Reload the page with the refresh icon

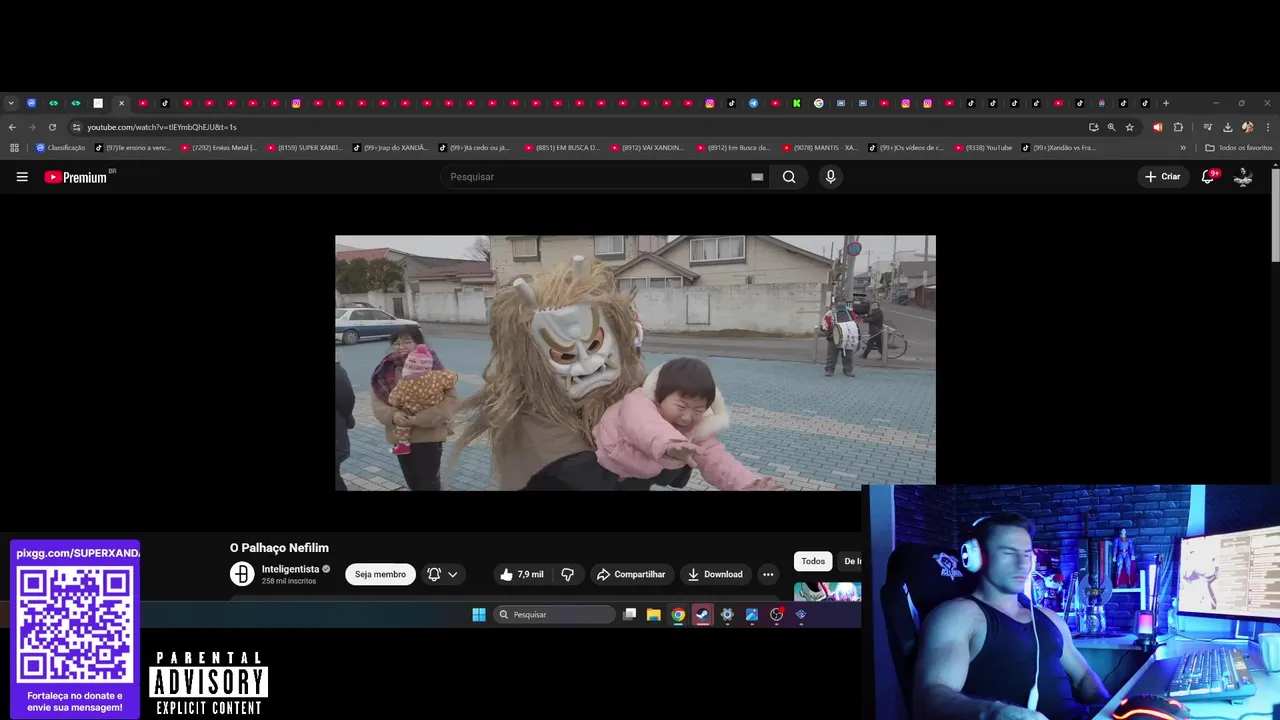coord(52,127)
